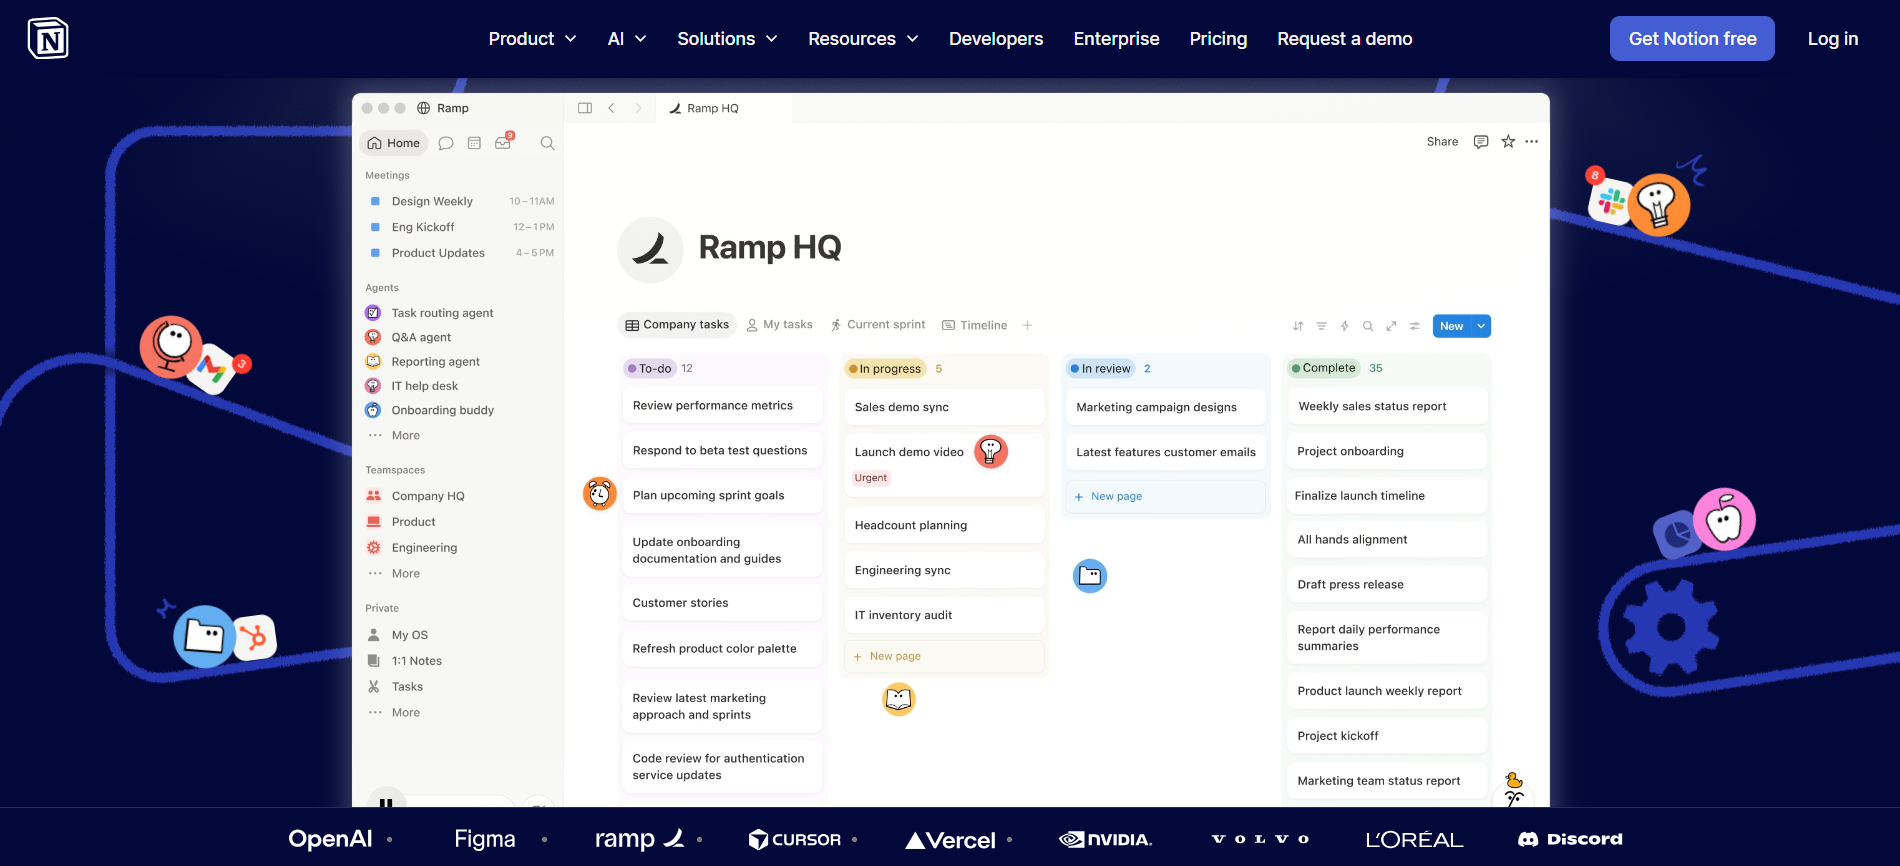Image resolution: width=1900 pixels, height=866 pixels.
Task: Click the forward navigation arrow
Action: coord(638,108)
